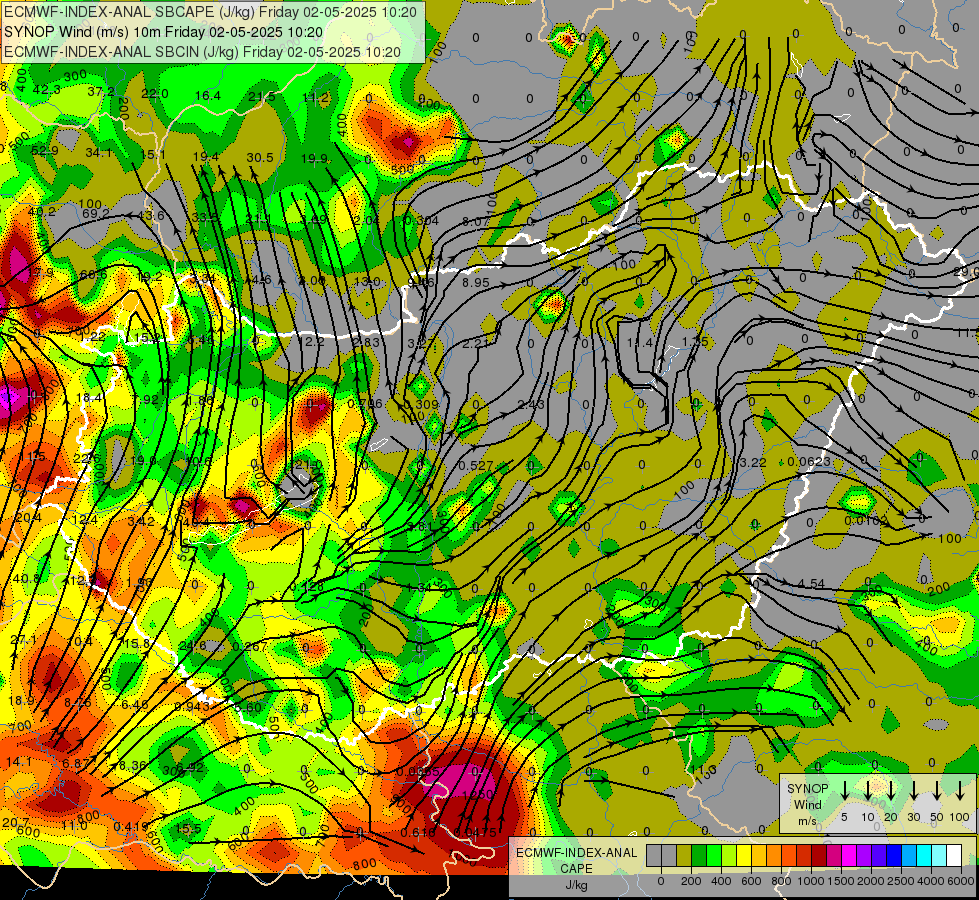The image size is (979, 900).
Task: Click the 30.5 CIN value on map
Action: (x=260, y=157)
